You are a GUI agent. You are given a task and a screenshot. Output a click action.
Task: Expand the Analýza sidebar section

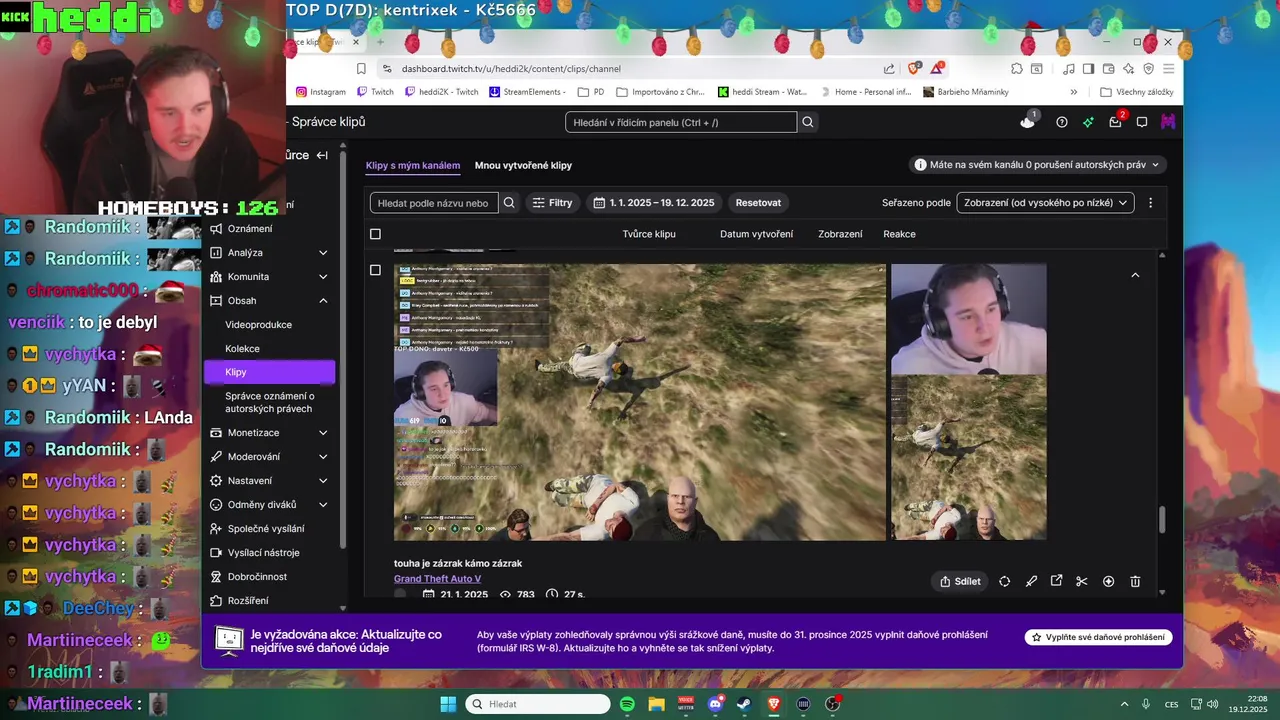tap(323, 253)
